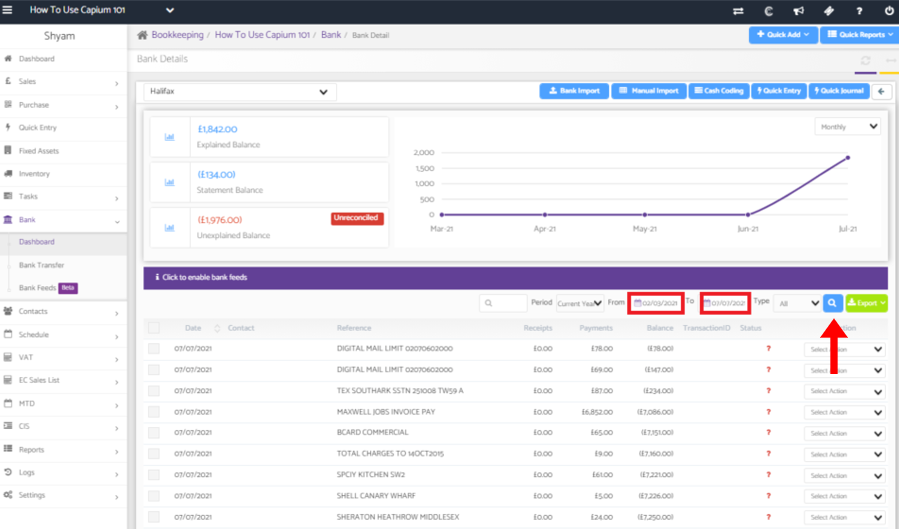Open the Bookkeeping breadcrumb link
Viewport: 899px width, 529px height.
(178, 35)
